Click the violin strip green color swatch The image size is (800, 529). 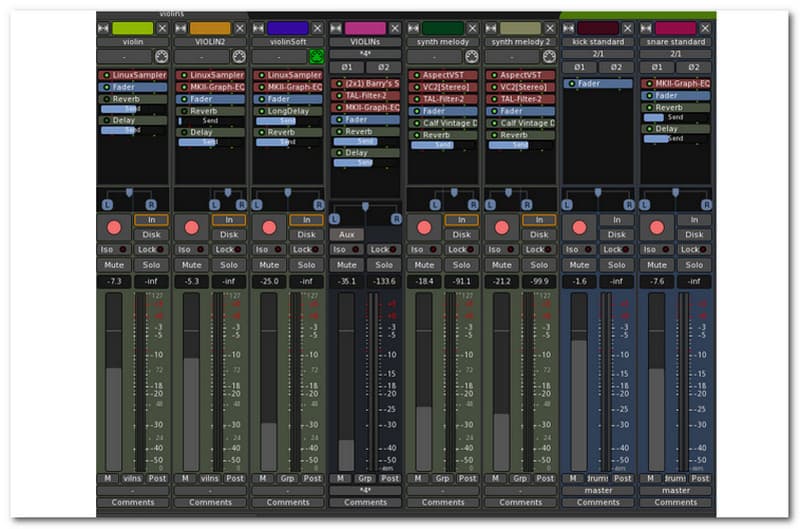click(133, 28)
